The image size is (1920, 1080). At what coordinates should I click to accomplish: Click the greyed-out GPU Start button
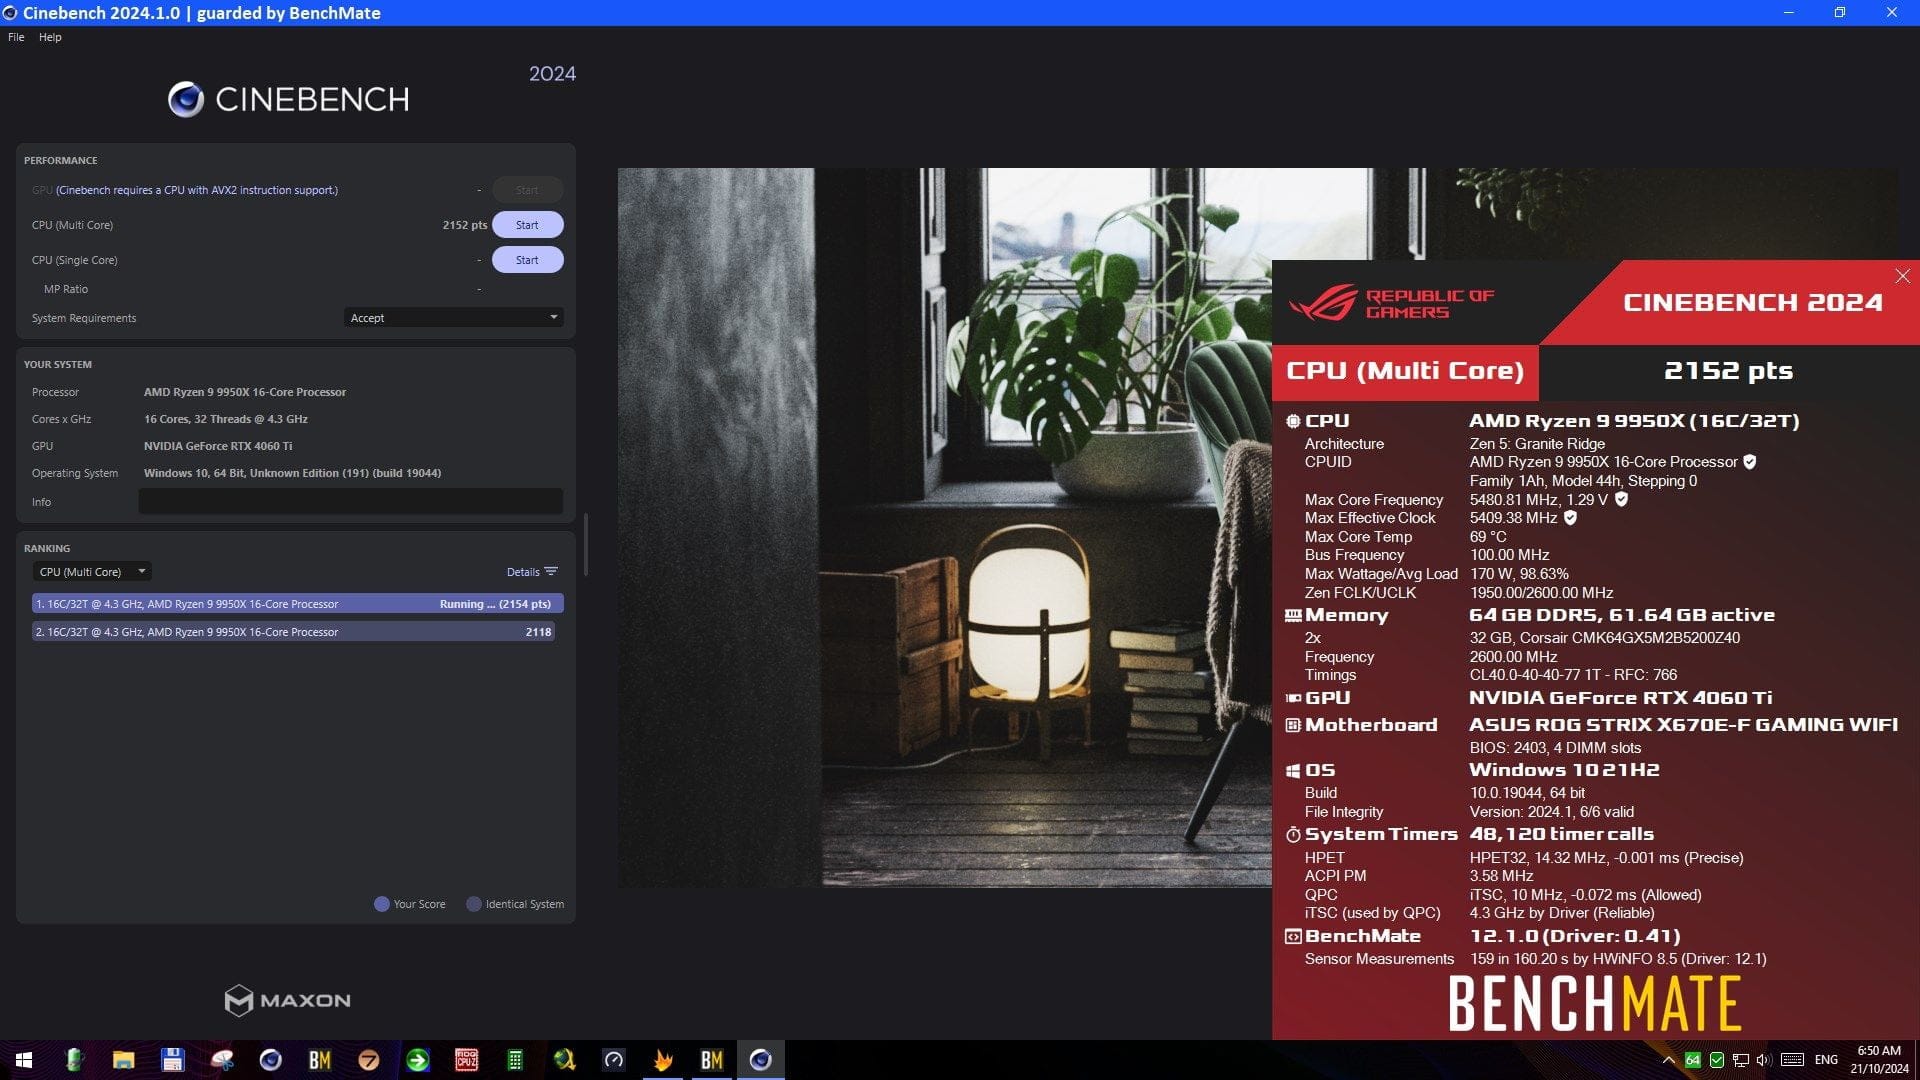click(x=527, y=190)
